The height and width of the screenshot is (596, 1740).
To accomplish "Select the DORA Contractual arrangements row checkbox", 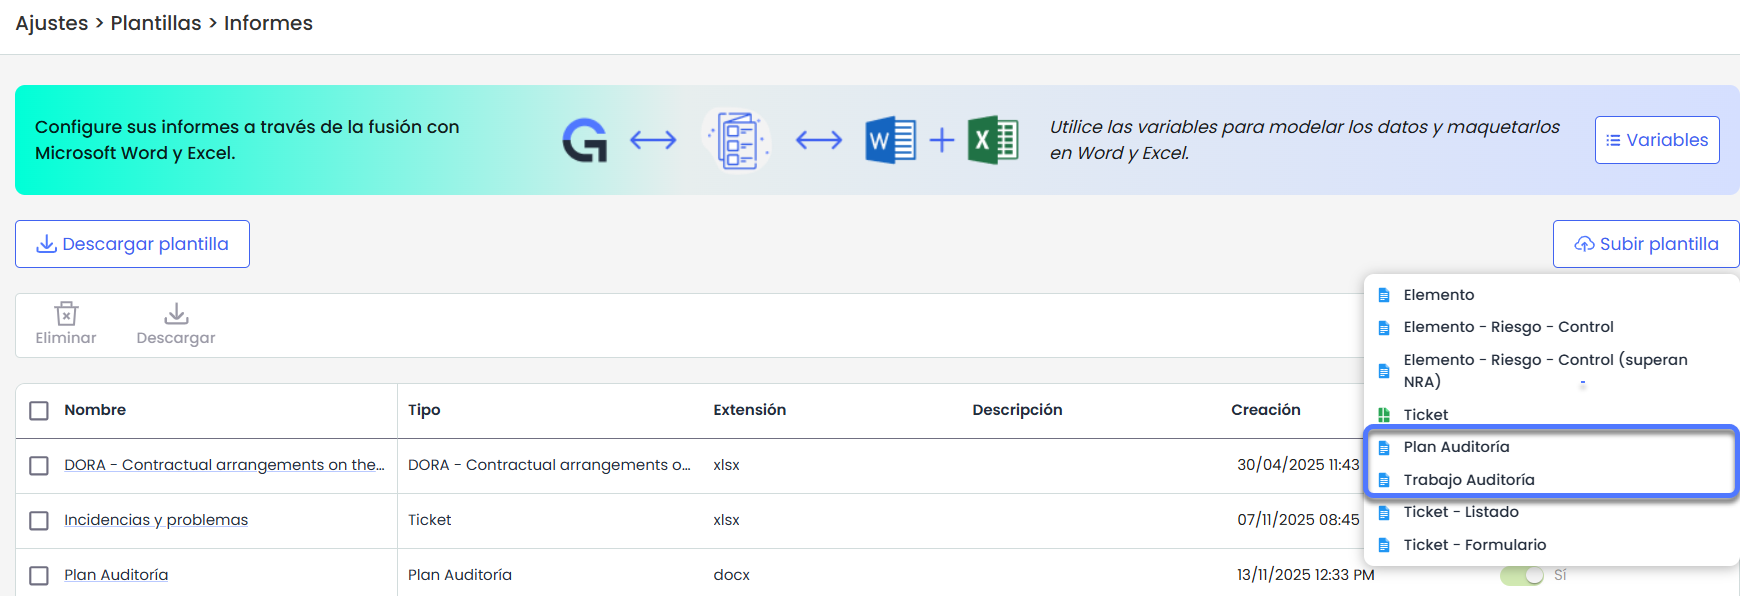I will point(39,466).
